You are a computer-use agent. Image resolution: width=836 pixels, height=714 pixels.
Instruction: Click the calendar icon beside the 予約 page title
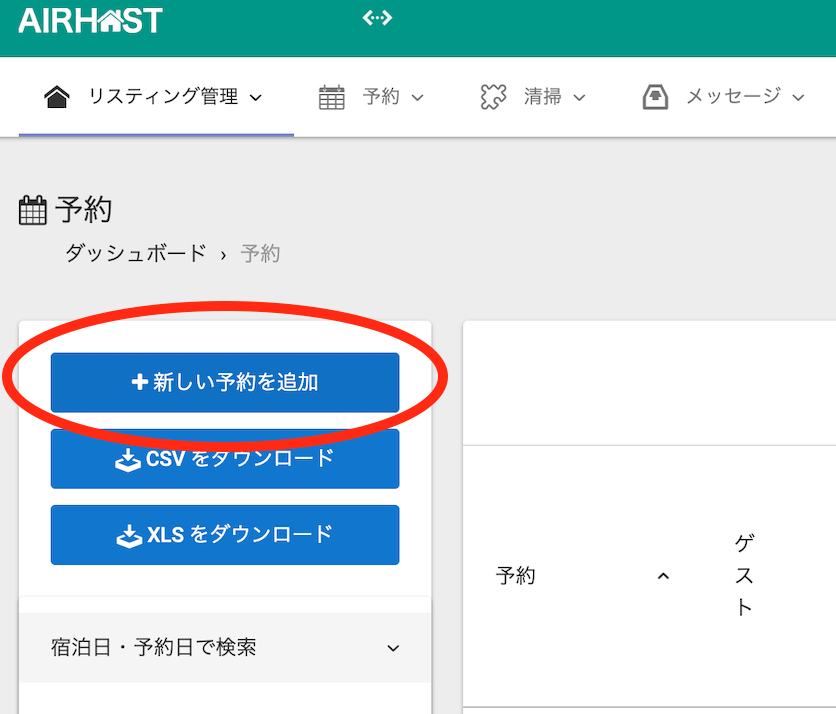[33, 211]
